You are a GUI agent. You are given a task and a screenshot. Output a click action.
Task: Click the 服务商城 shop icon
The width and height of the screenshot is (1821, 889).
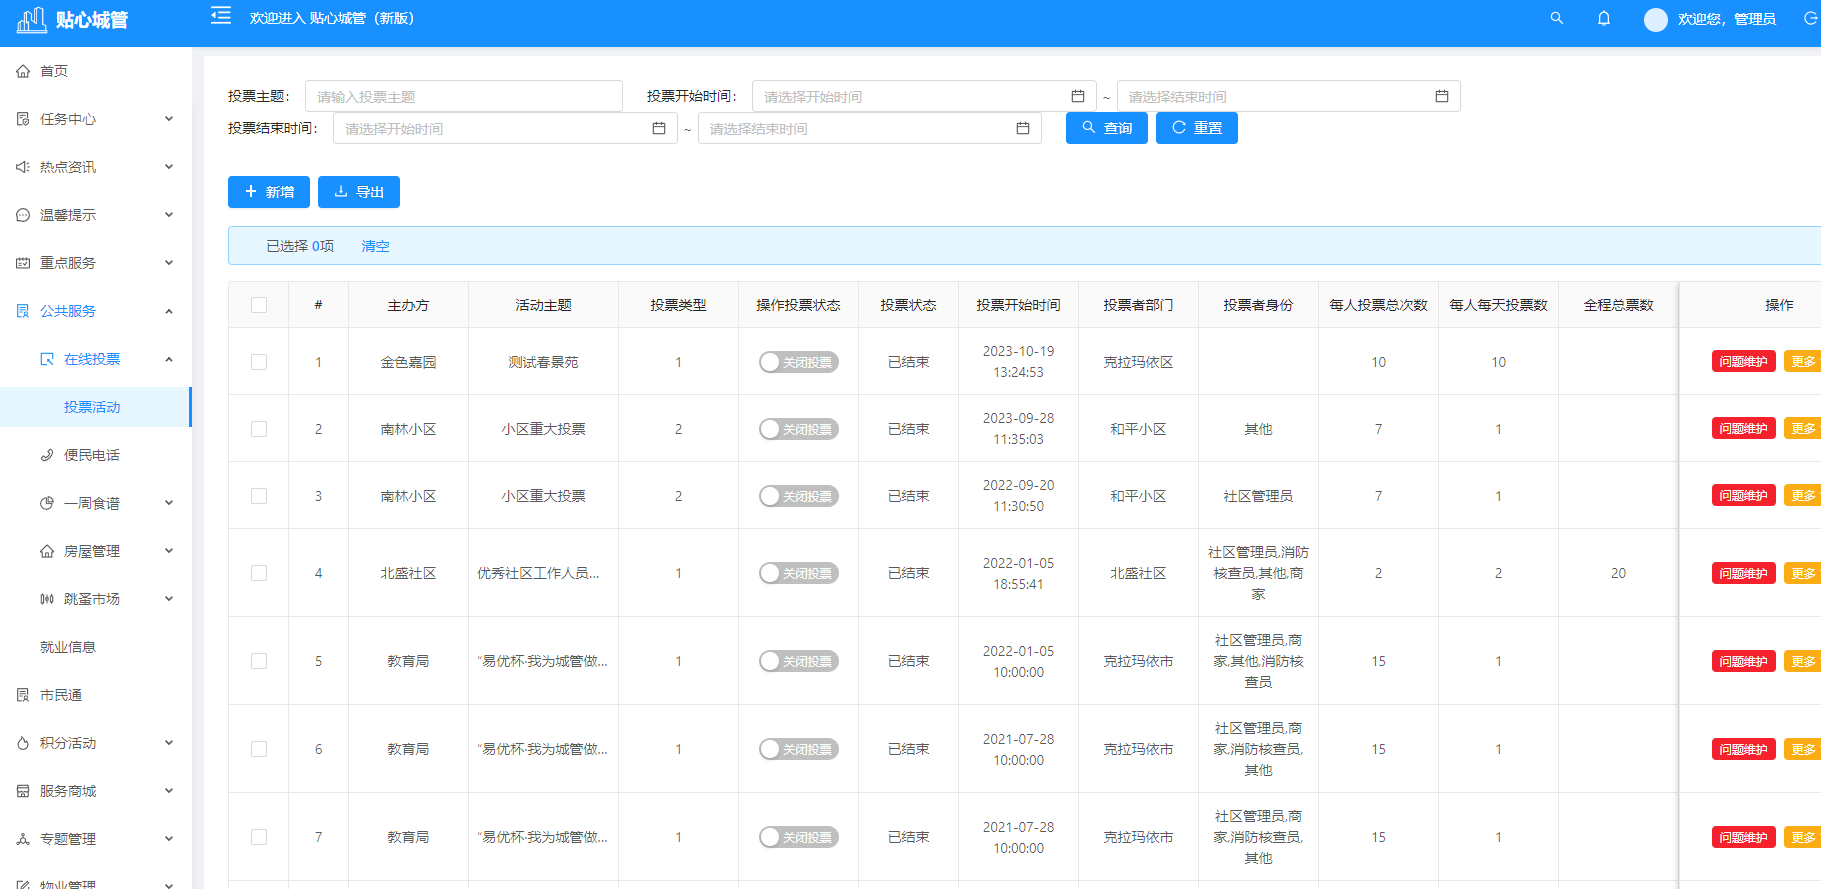coord(23,791)
